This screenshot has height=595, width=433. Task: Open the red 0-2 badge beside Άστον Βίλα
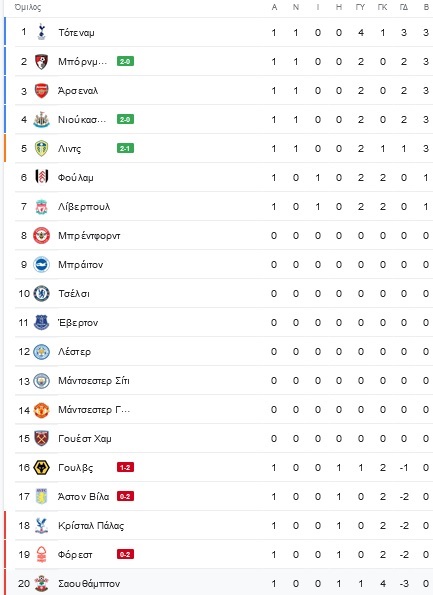coord(125,496)
